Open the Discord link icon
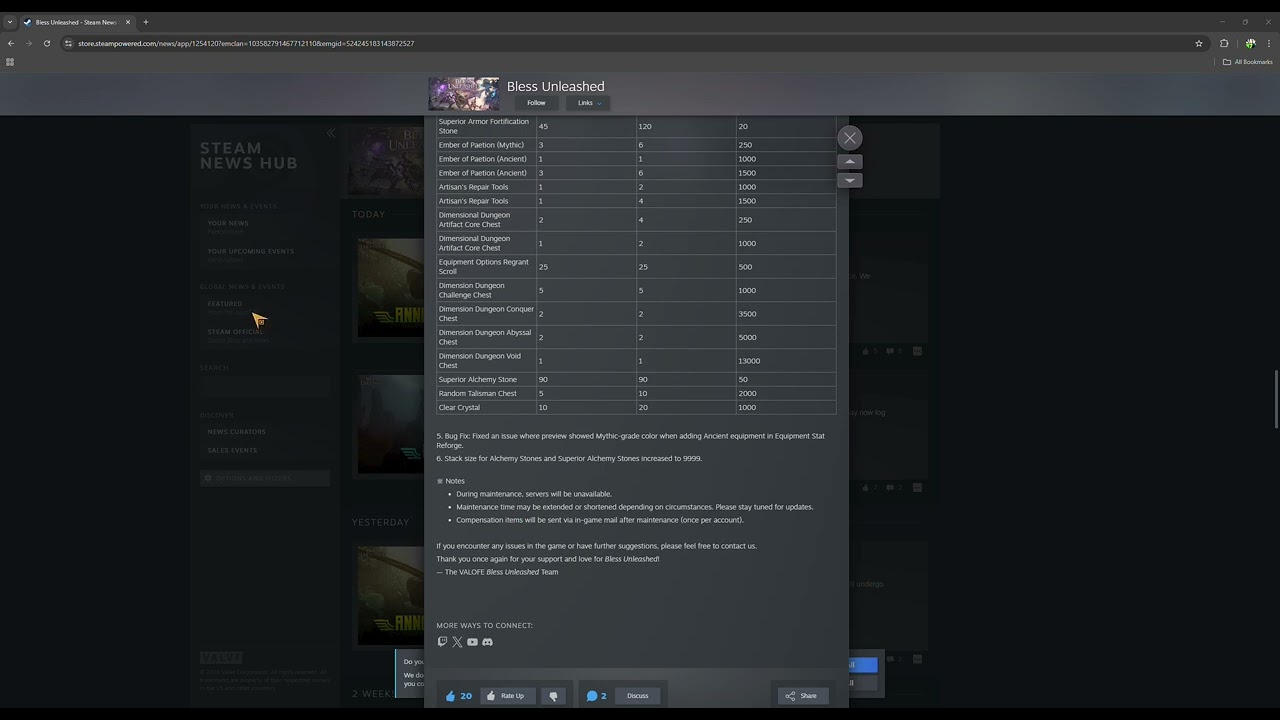 click(x=487, y=642)
